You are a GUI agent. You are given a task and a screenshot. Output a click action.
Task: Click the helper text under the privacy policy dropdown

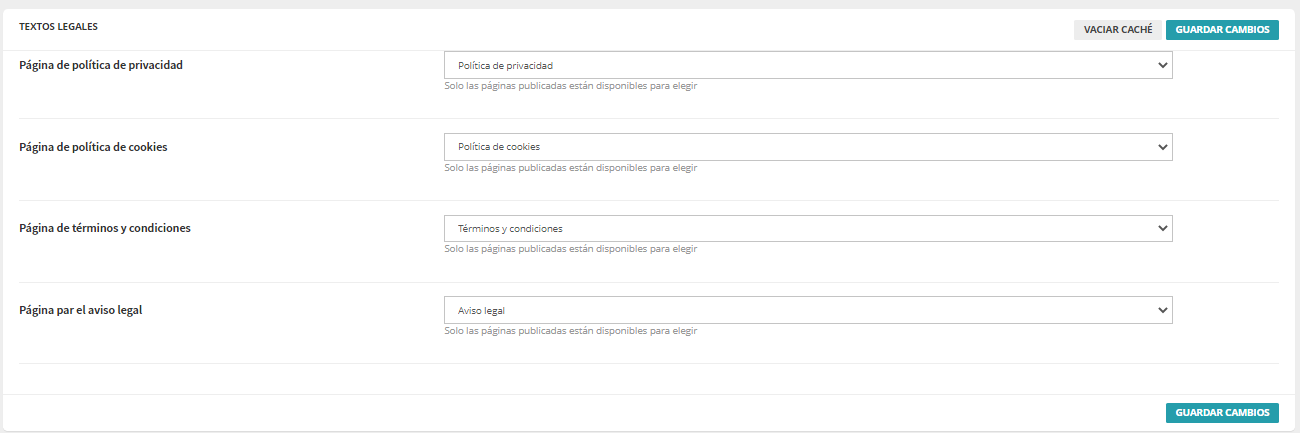pos(570,86)
